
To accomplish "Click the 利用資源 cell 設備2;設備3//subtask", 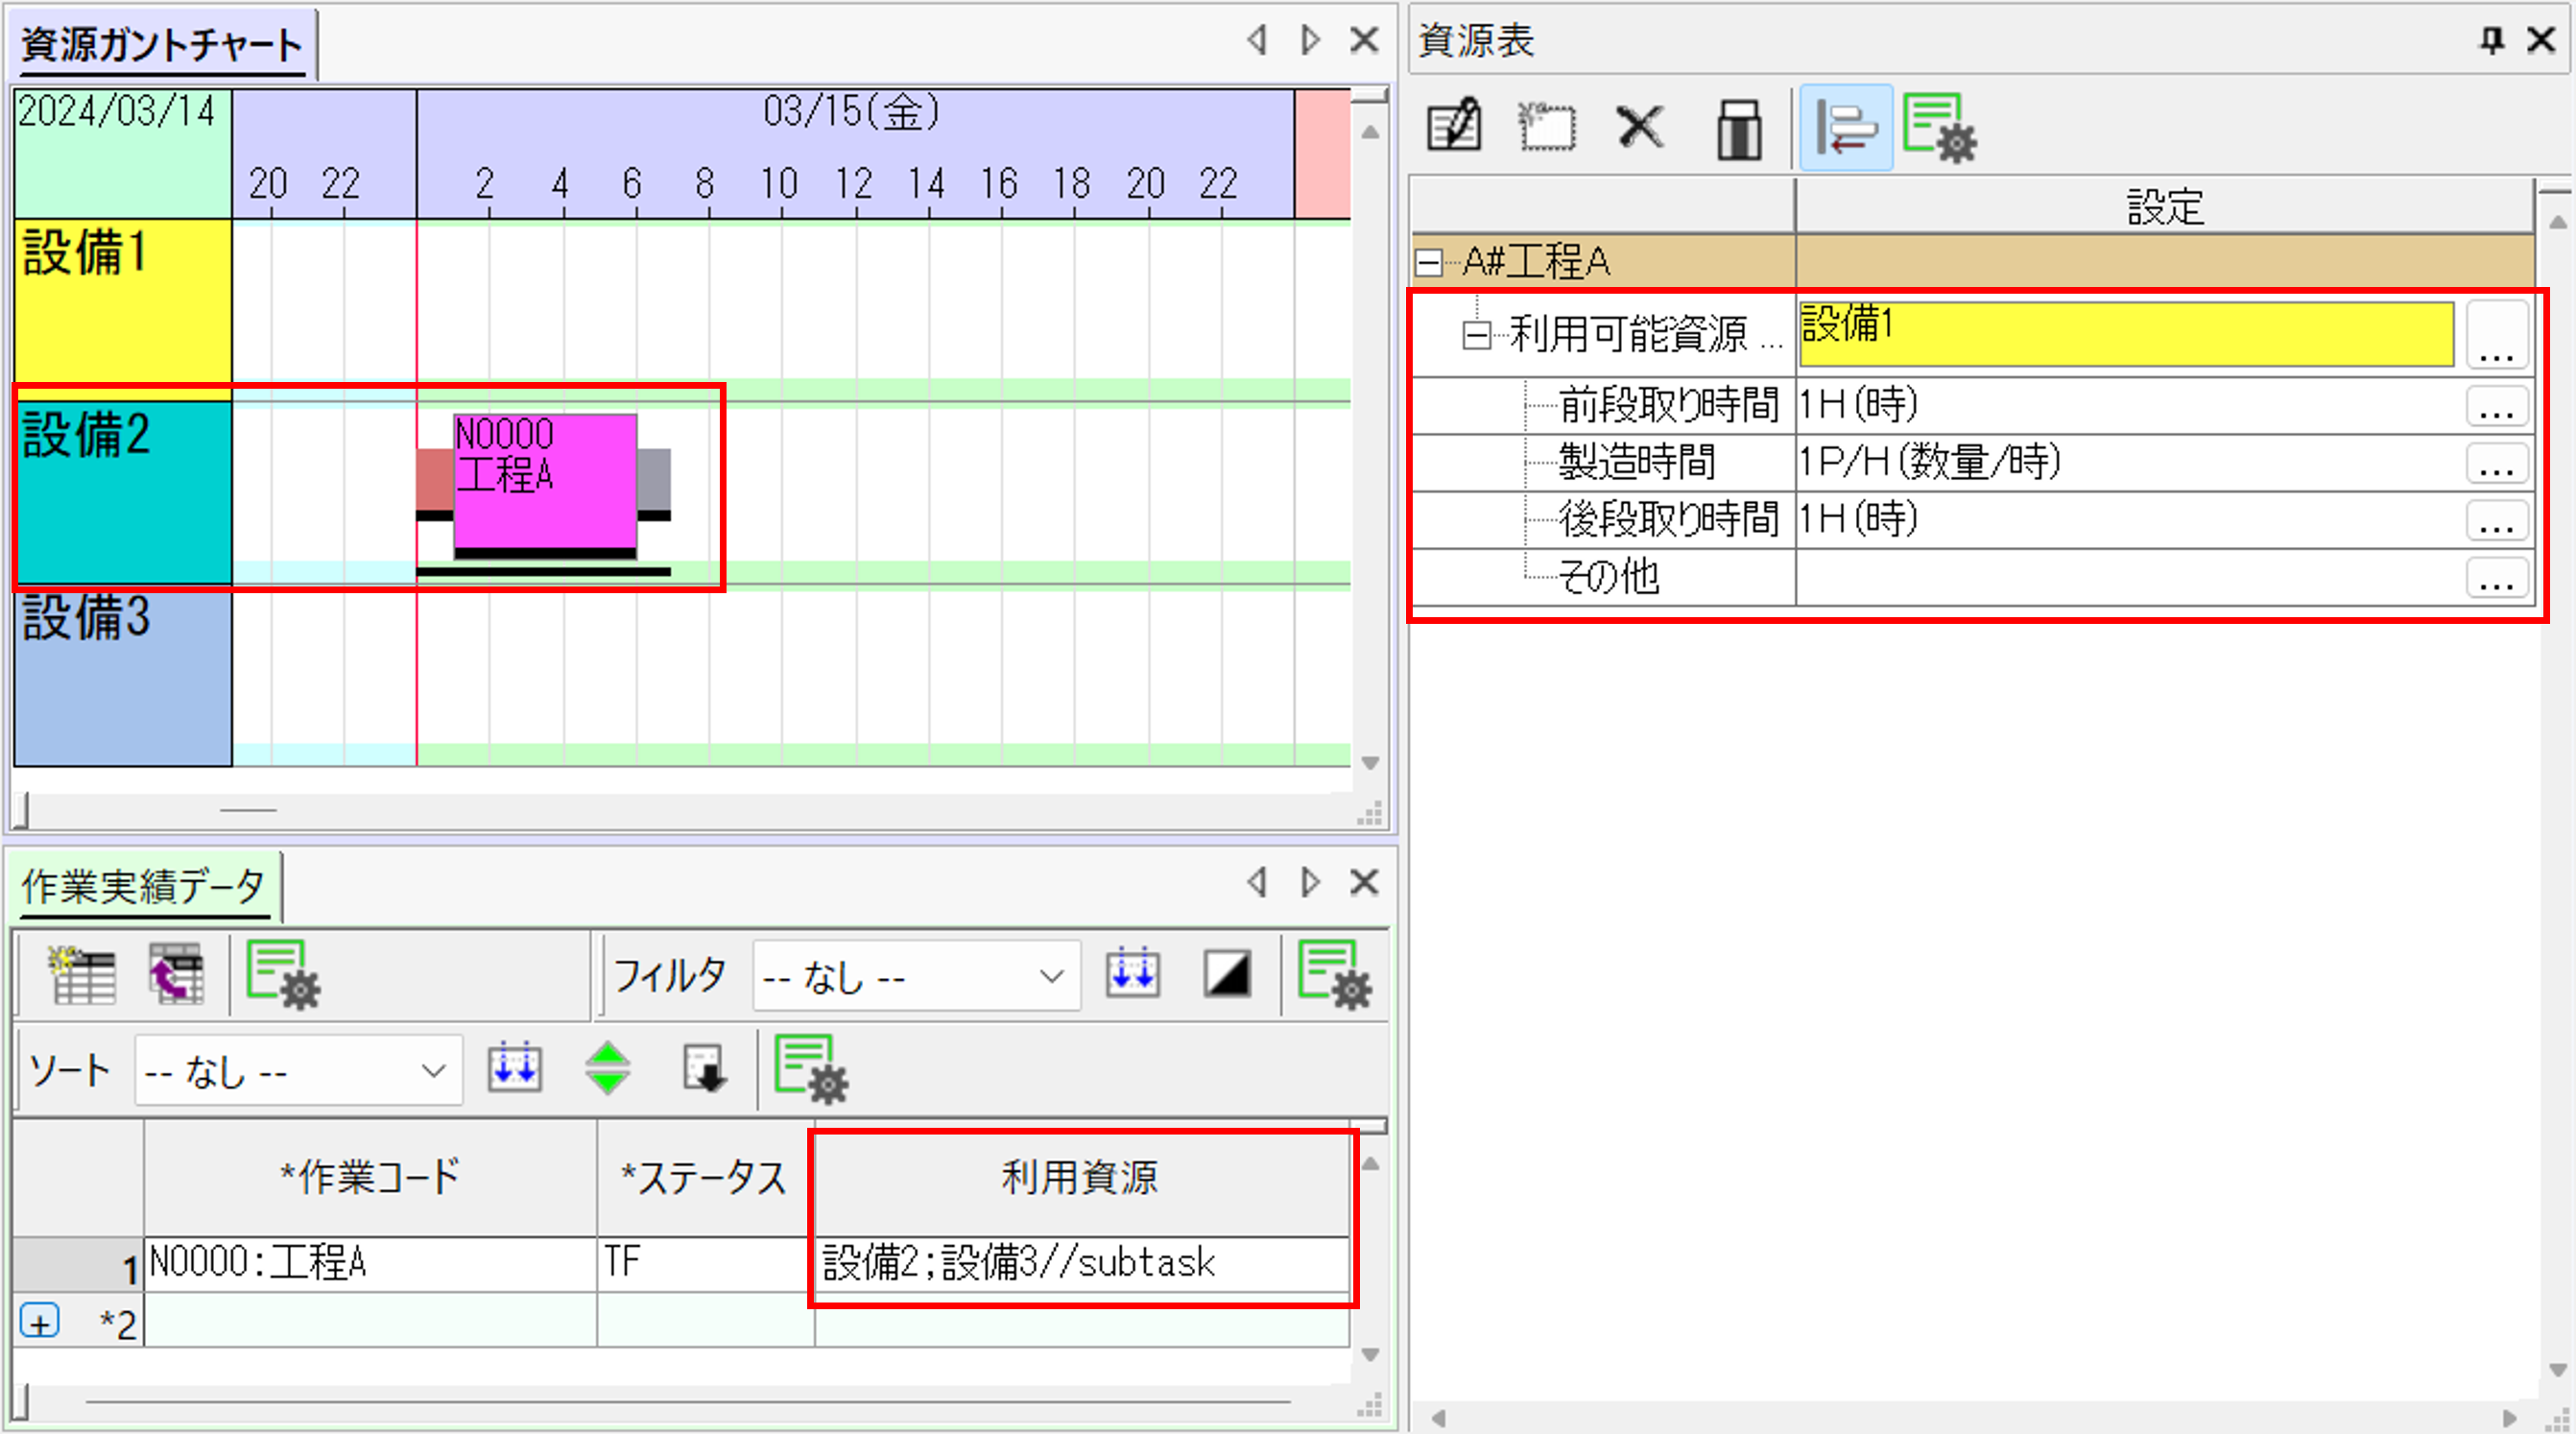I will coord(1080,1263).
